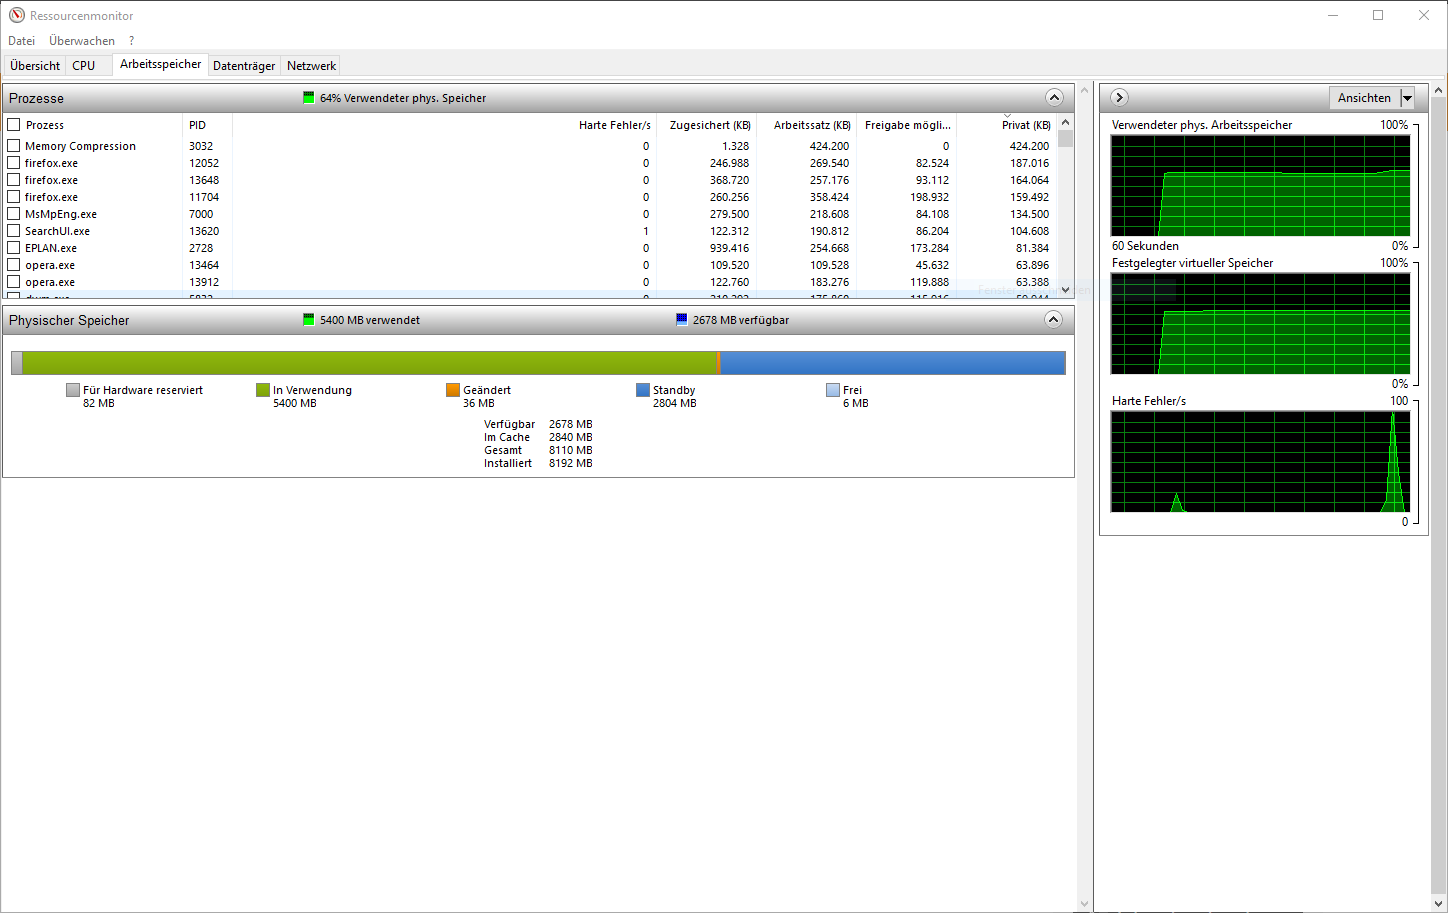Image resolution: width=1448 pixels, height=913 pixels.
Task: Collapse the Prozesse section
Action: (1054, 97)
